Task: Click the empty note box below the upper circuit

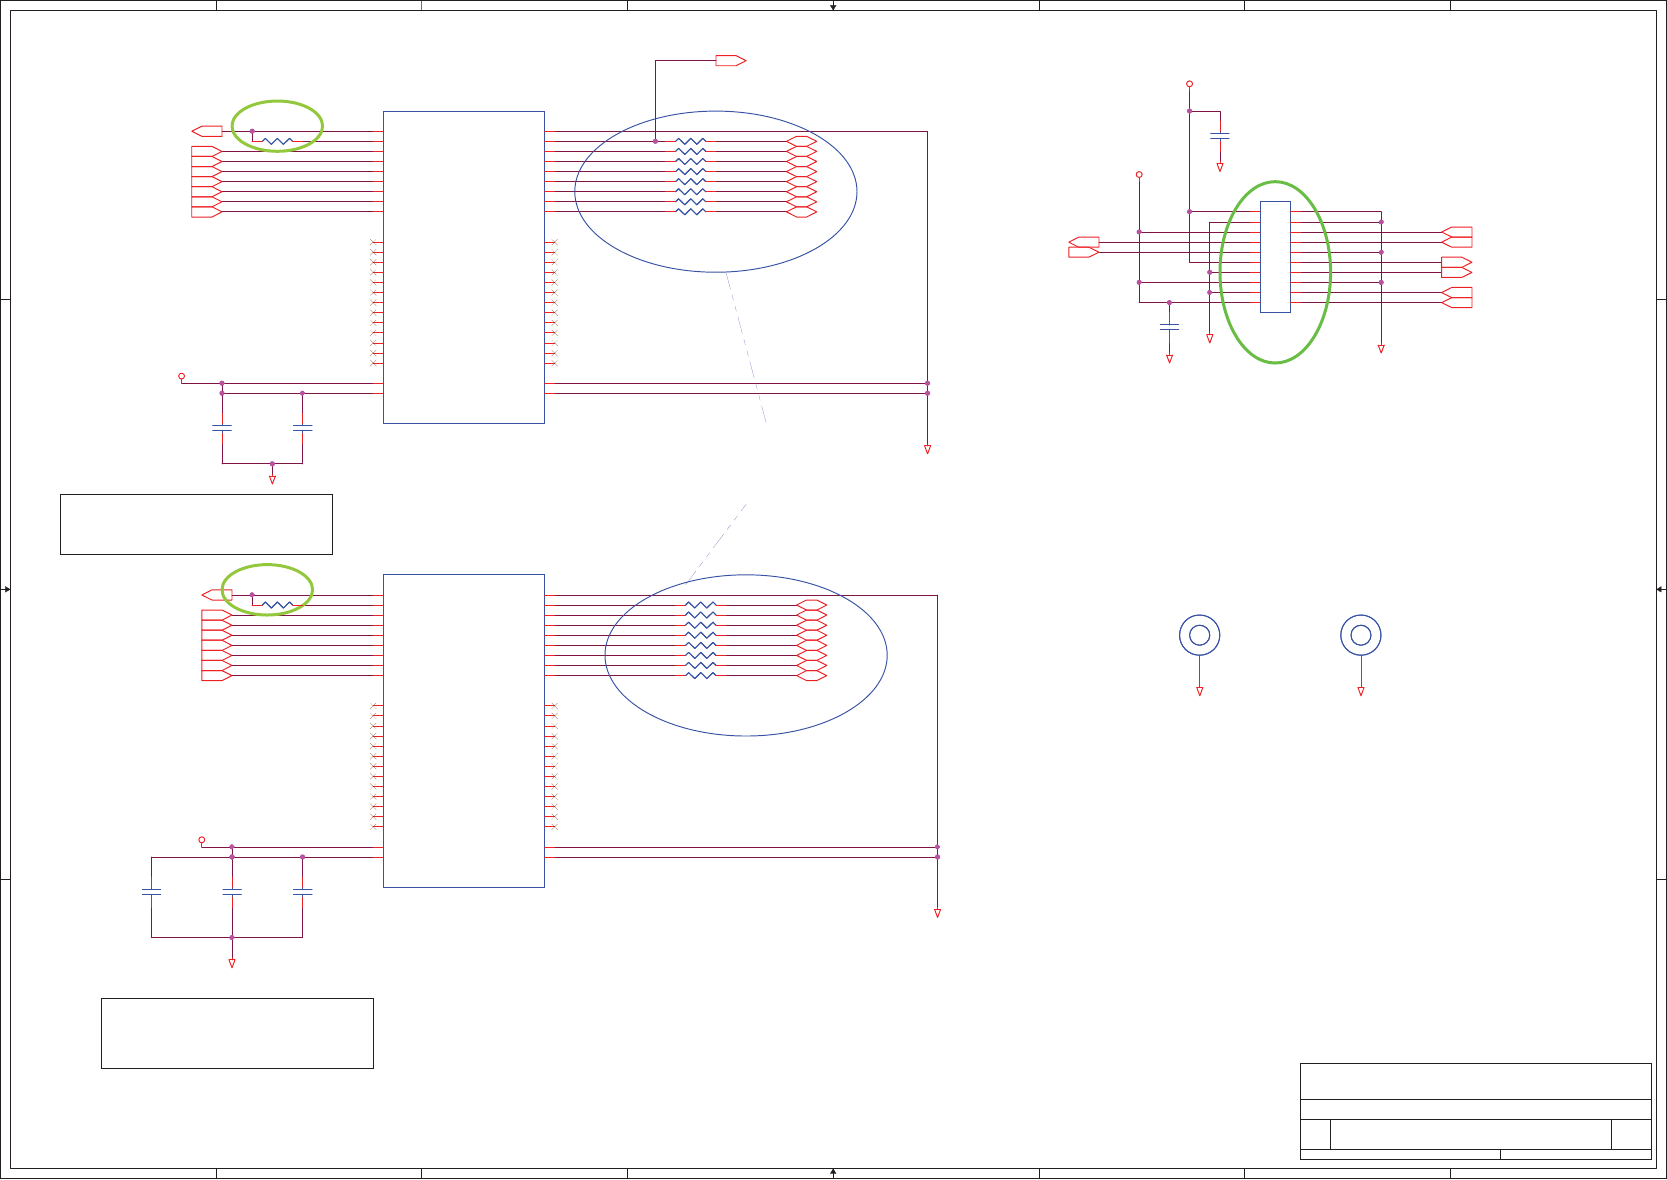Action: pyautogui.click(x=196, y=524)
